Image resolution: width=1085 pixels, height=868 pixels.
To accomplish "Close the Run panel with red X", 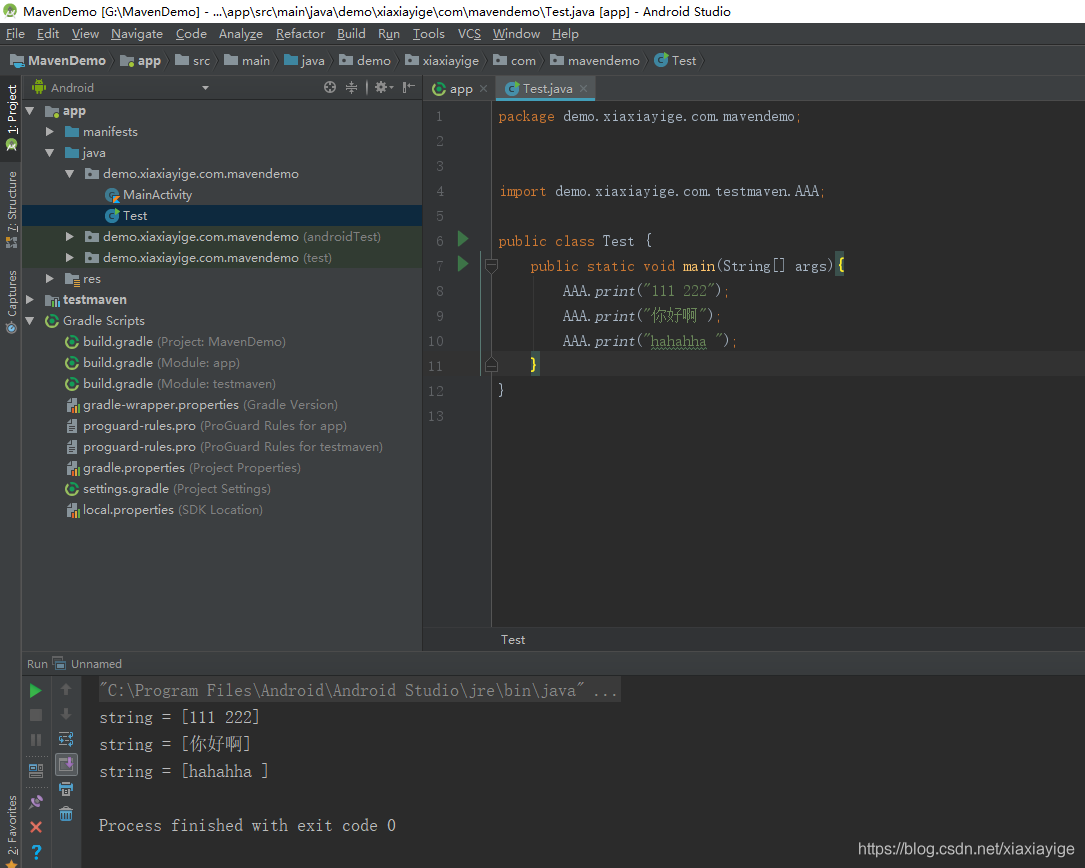I will (x=36, y=827).
